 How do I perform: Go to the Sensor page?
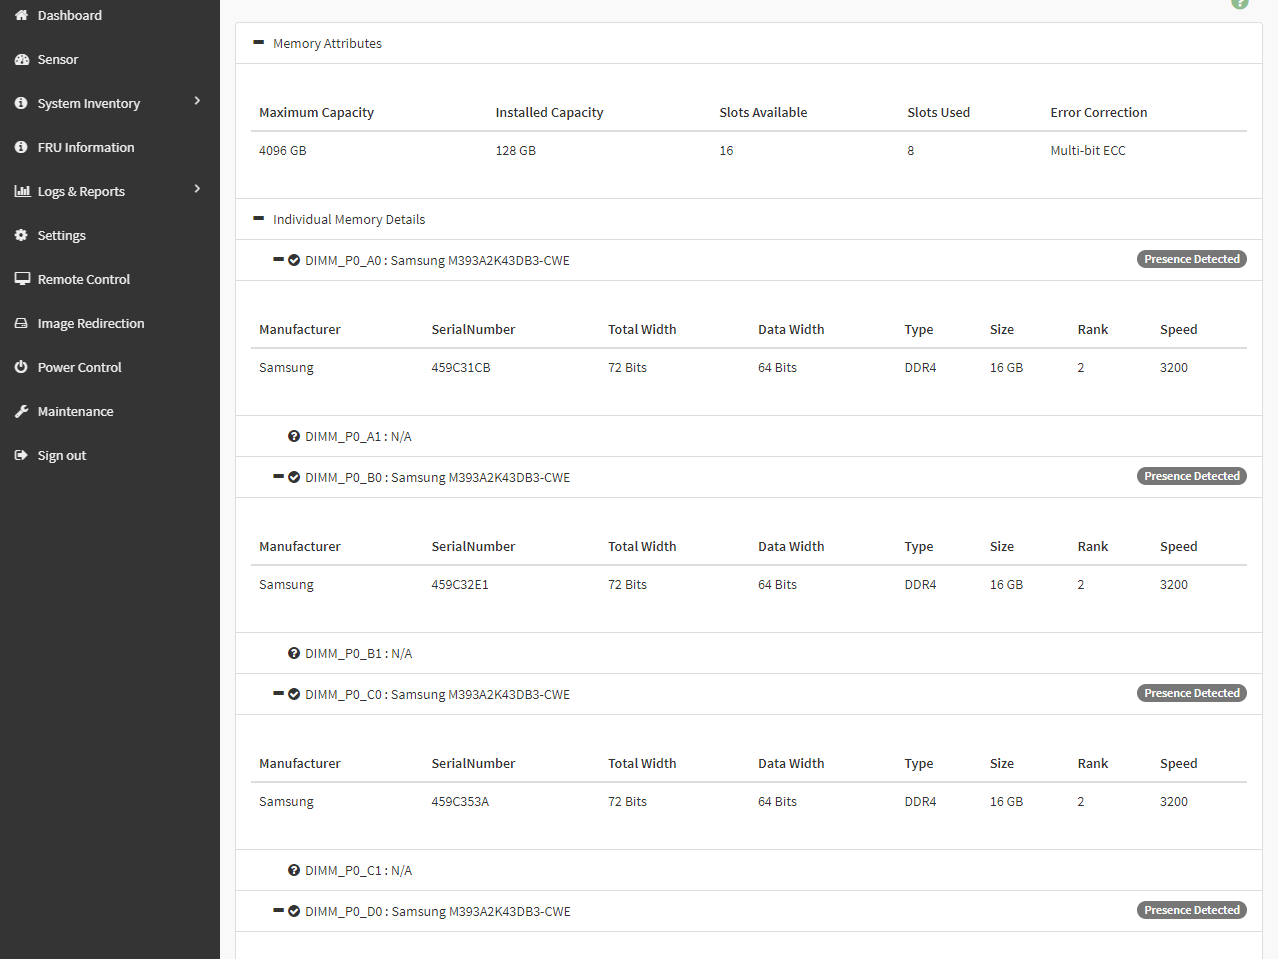point(110,59)
